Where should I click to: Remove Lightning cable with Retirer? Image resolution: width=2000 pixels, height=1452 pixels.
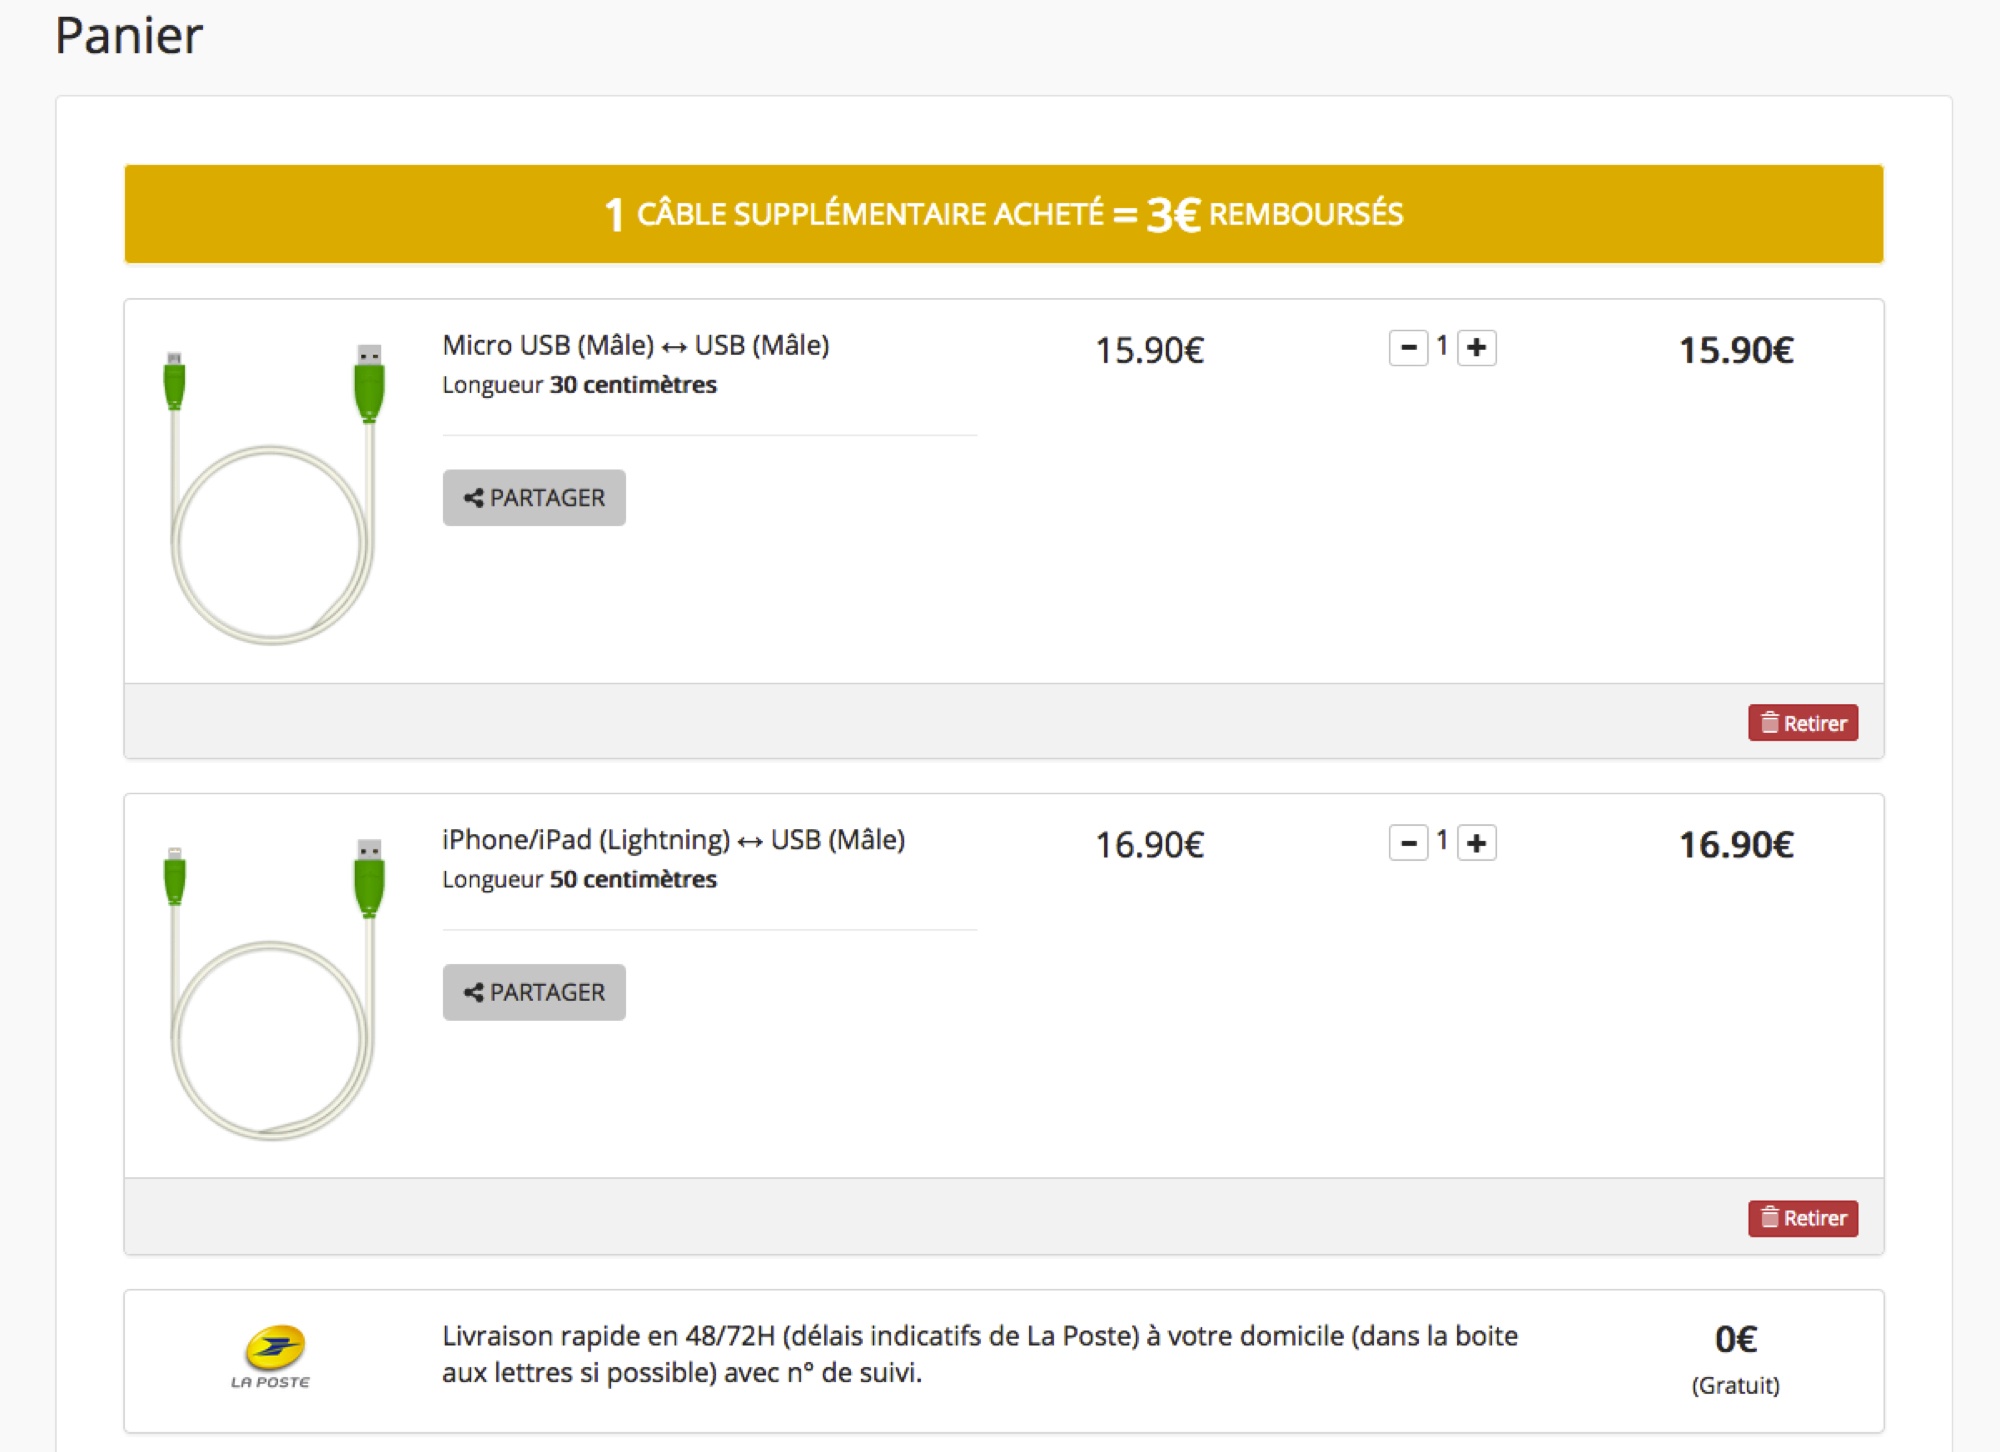coord(1803,1218)
